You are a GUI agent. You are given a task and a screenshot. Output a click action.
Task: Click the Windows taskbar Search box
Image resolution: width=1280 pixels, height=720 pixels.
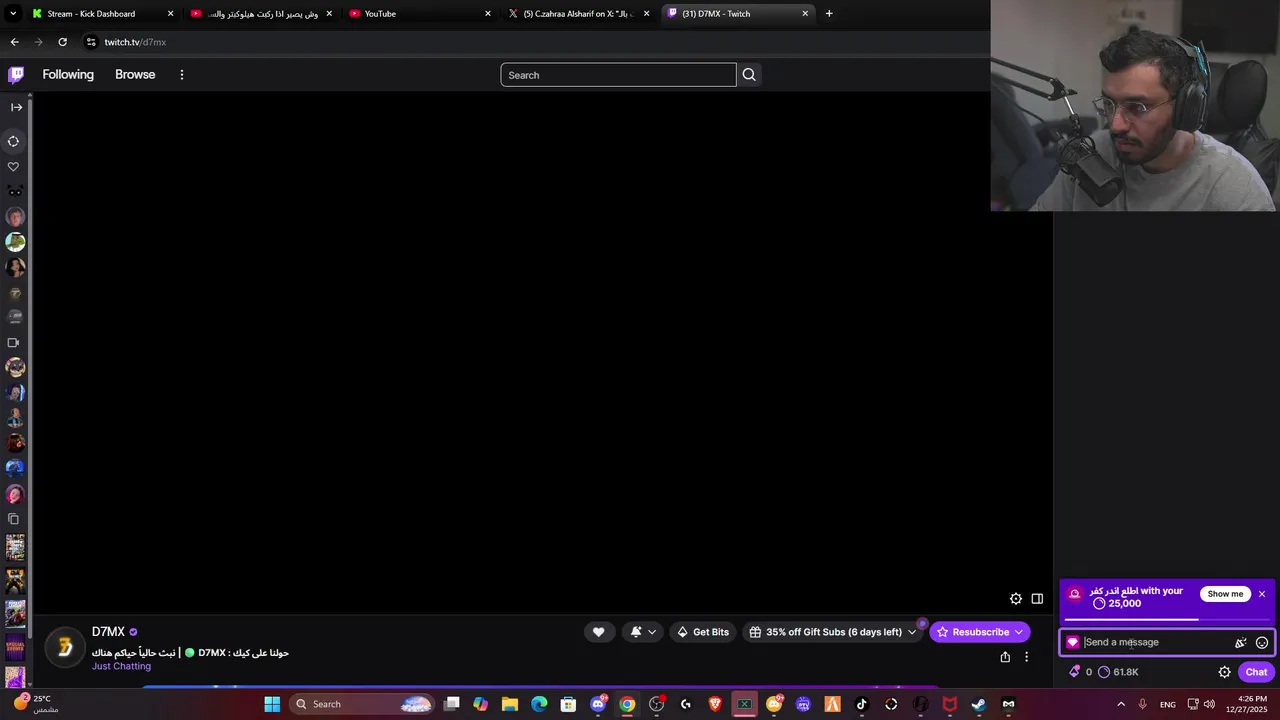coord(362,704)
